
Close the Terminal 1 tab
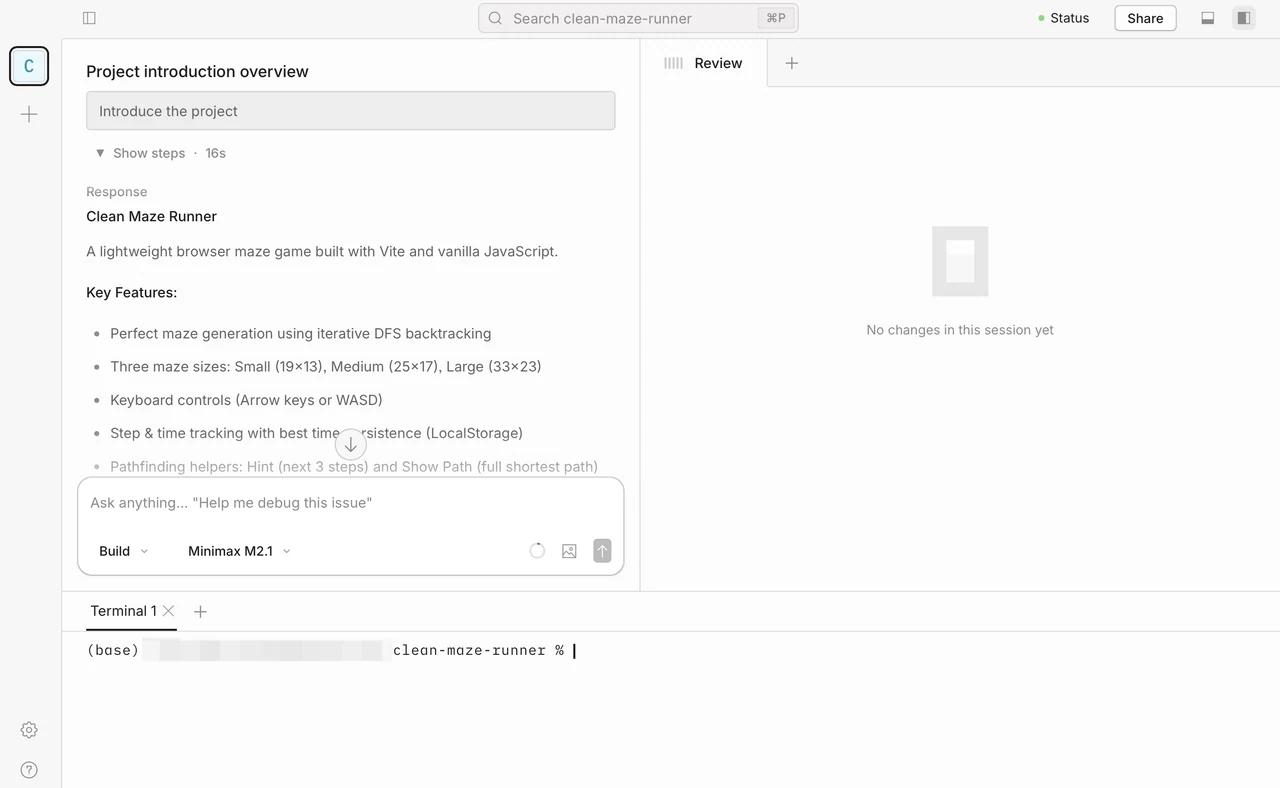coord(169,611)
